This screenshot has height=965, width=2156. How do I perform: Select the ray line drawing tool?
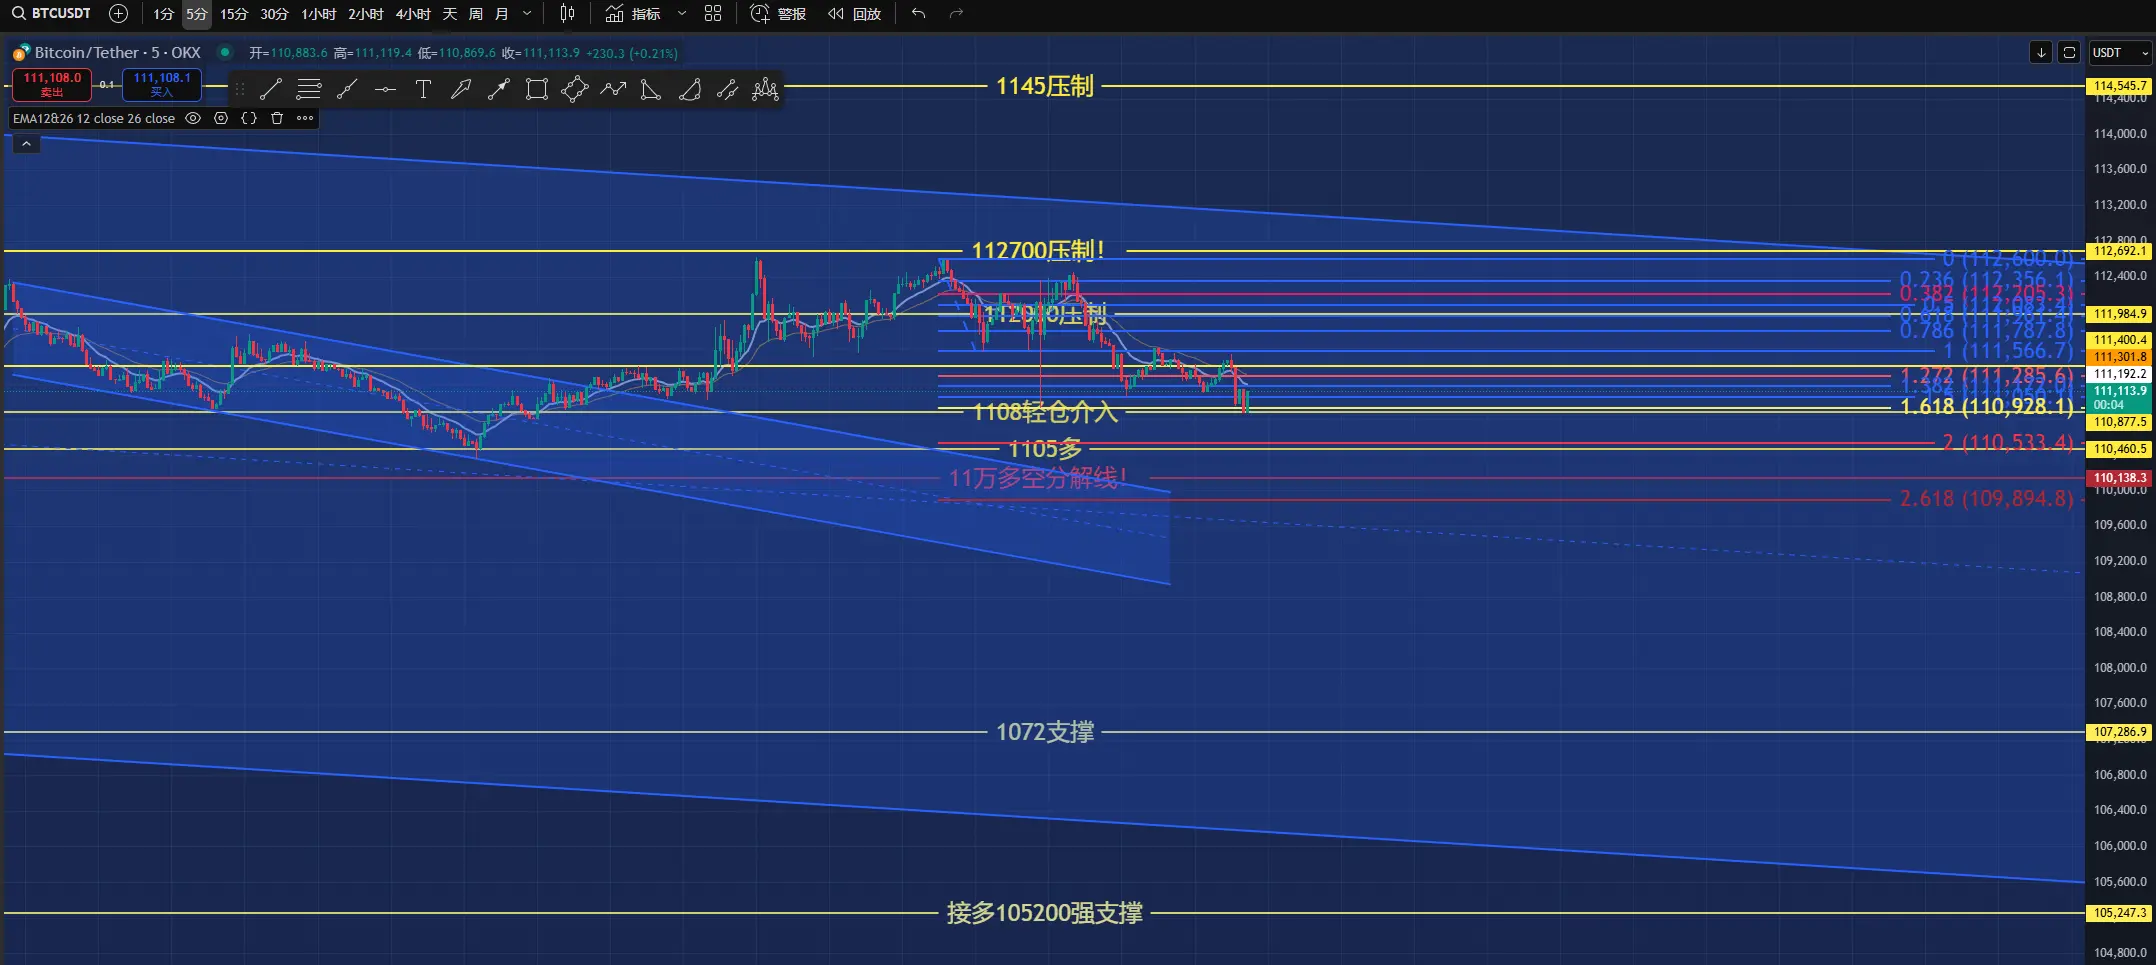point(347,90)
